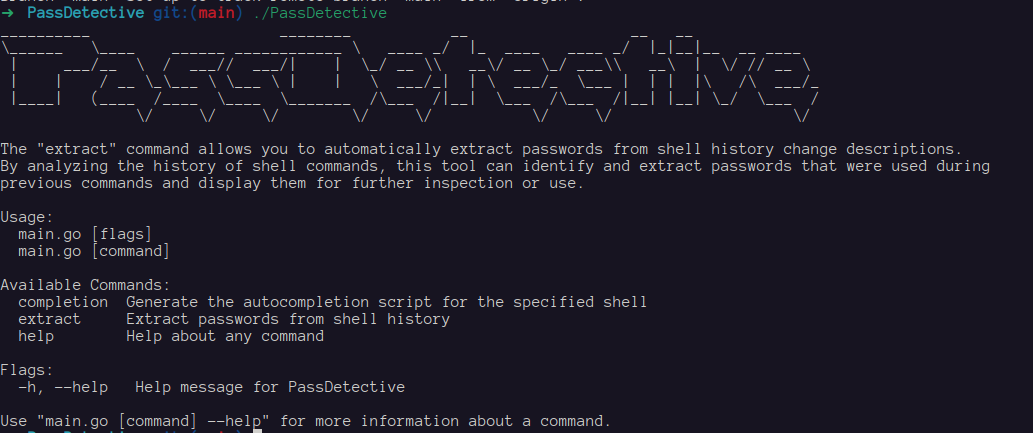Click the completion command name
Image resolution: width=1033 pixels, height=433 pixels.
(x=63, y=303)
